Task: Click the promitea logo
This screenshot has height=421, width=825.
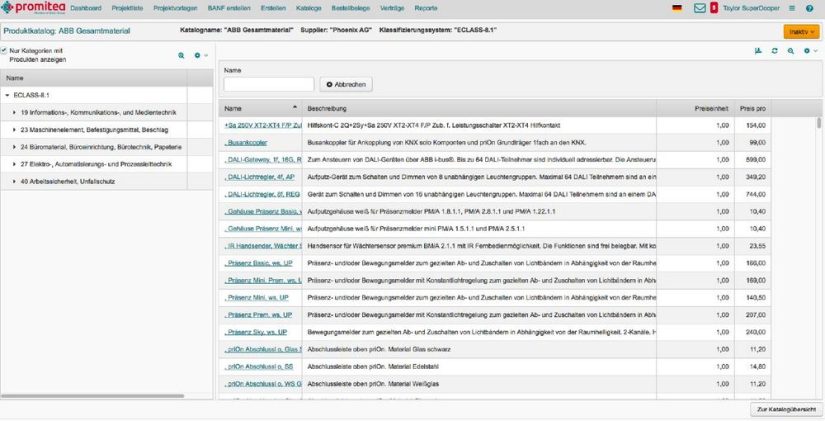Action: (x=33, y=8)
